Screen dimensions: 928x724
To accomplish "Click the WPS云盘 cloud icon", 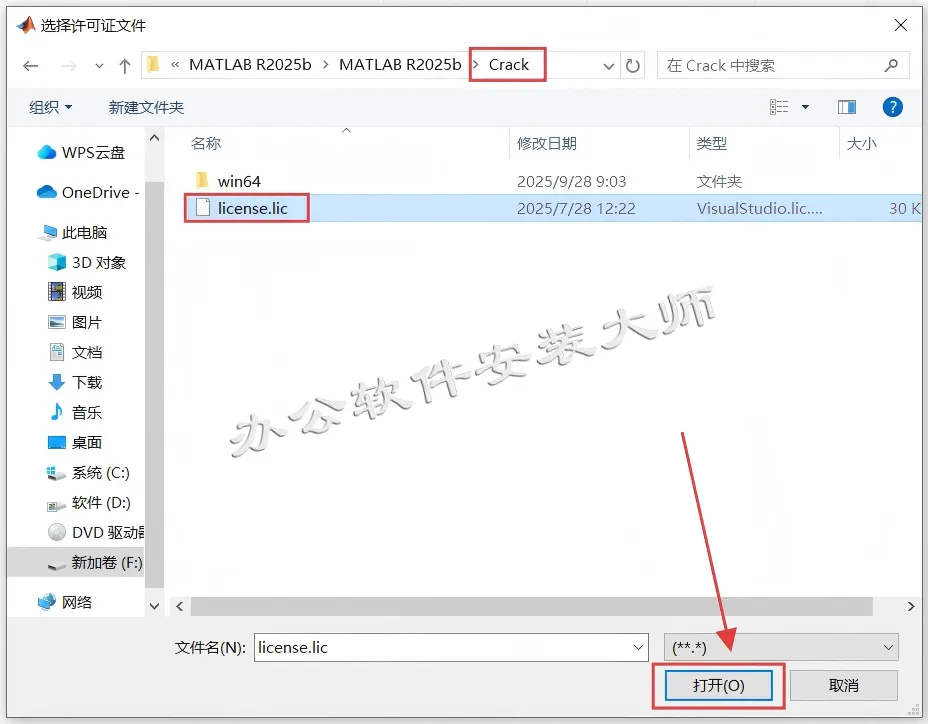I will tap(47, 153).
